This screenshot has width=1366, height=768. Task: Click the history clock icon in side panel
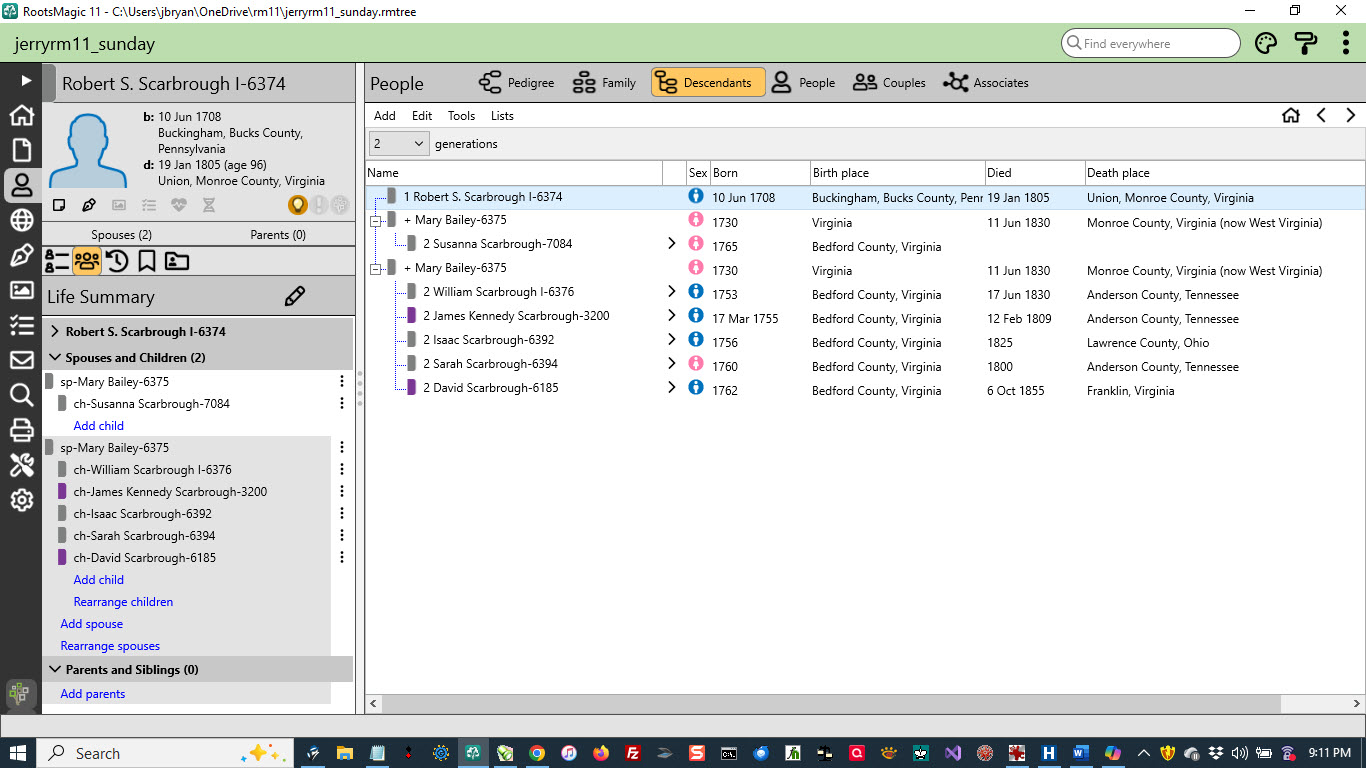coord(117,262)
